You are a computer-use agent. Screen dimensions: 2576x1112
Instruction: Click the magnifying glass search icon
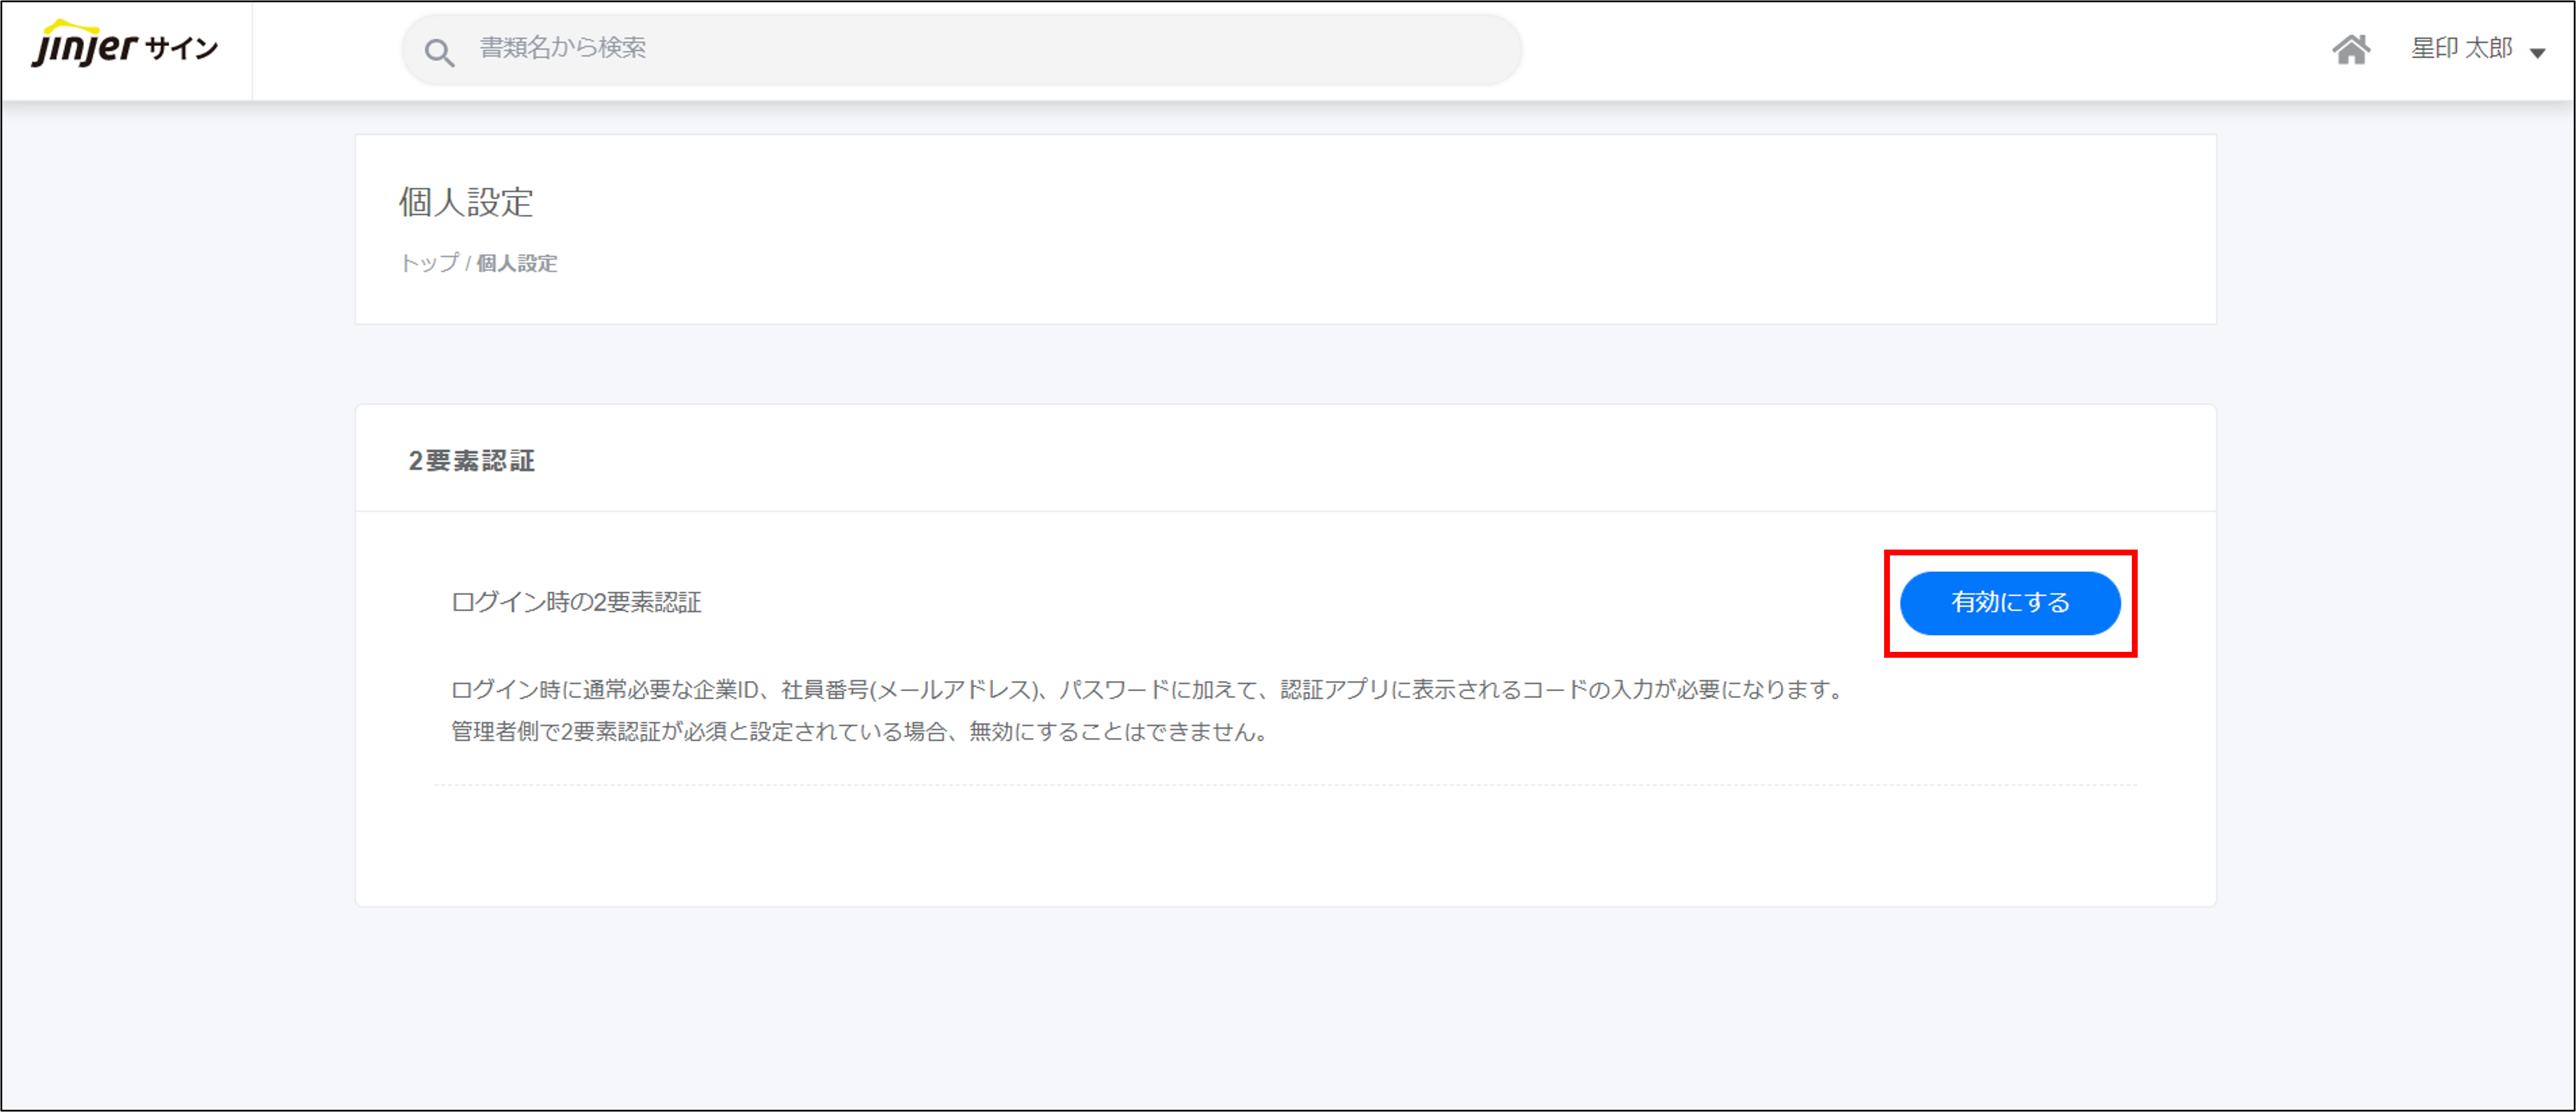tap(439, 52)
